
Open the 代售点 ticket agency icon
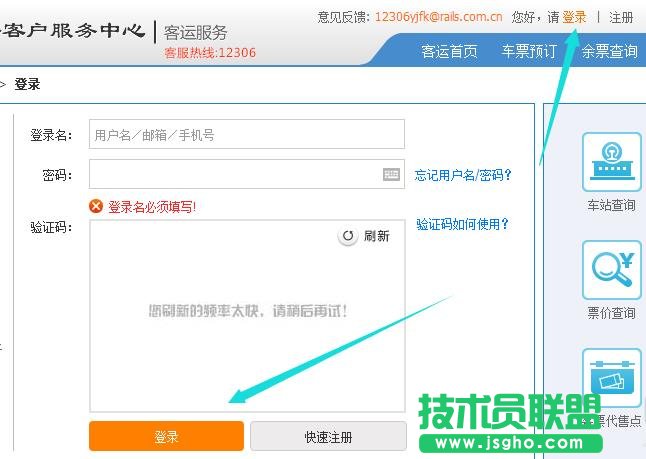point(612,378)
